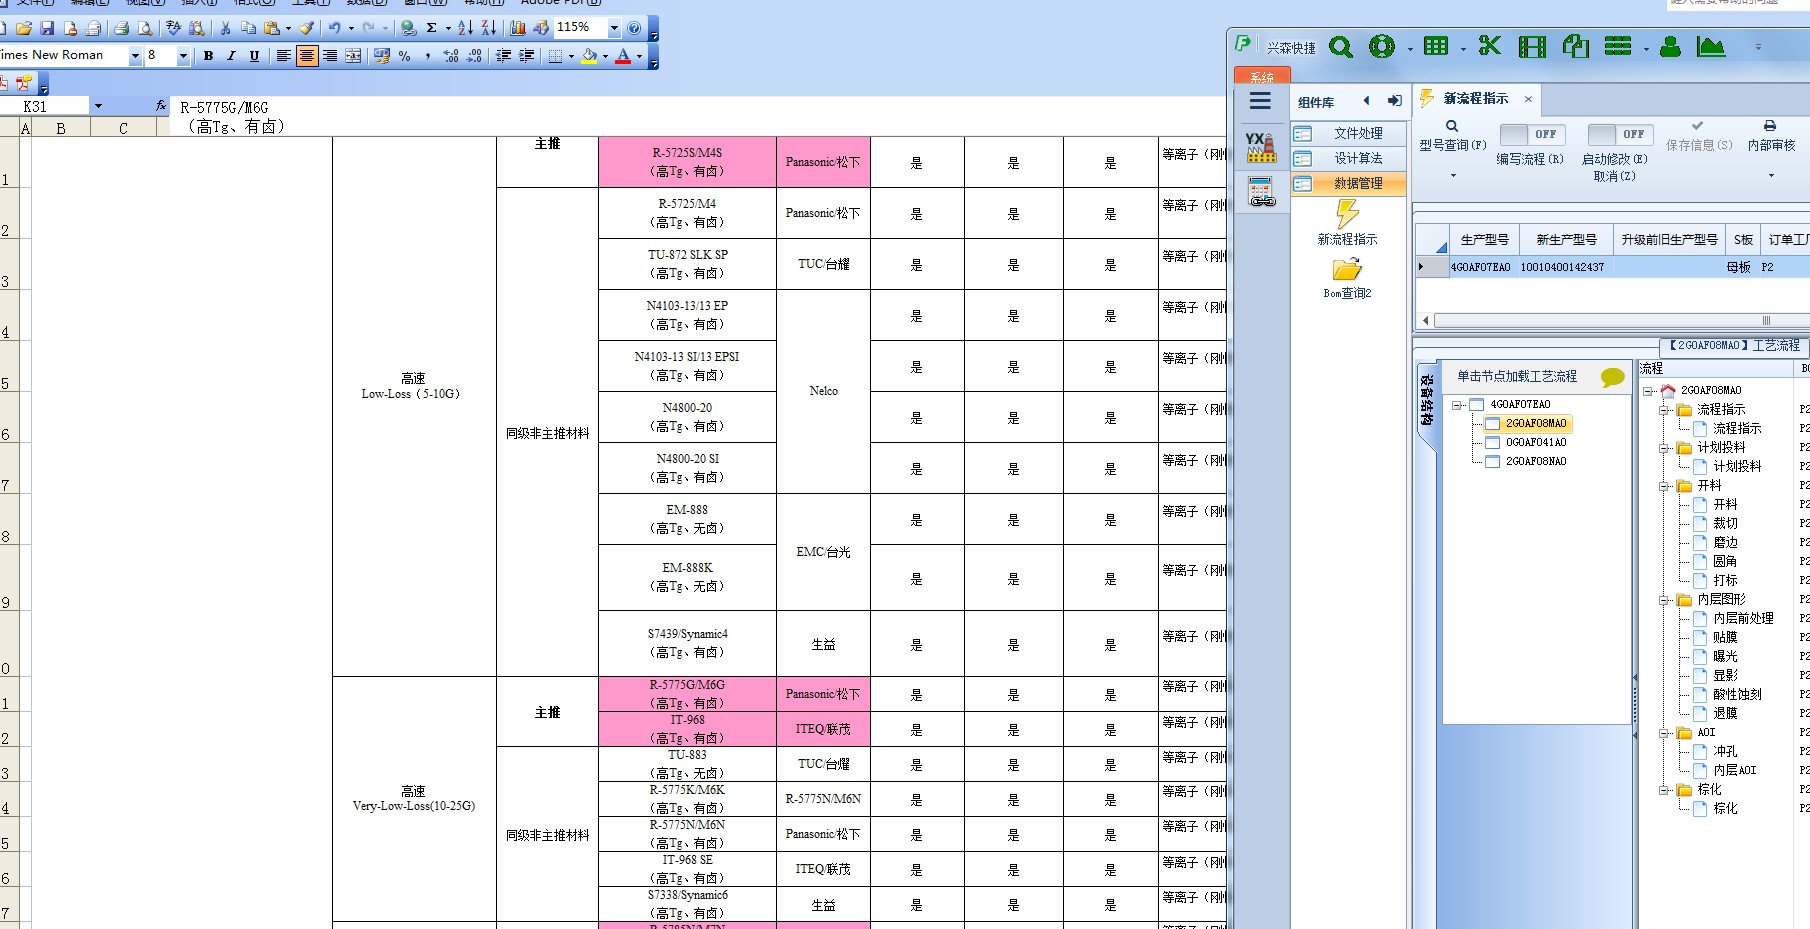Click the Format Painter brush icon

306,28
